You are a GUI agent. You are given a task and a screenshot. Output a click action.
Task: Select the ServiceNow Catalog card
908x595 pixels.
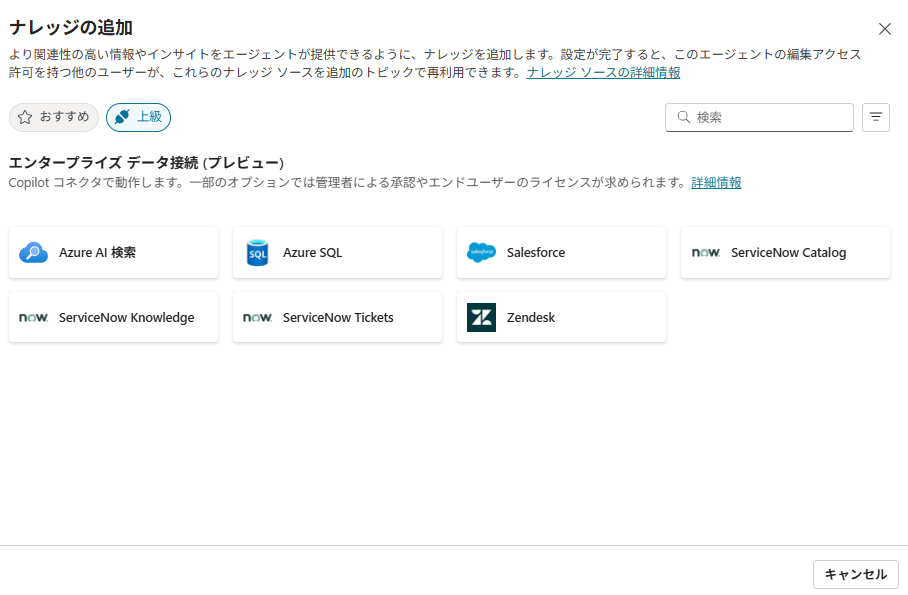point(785,253)
